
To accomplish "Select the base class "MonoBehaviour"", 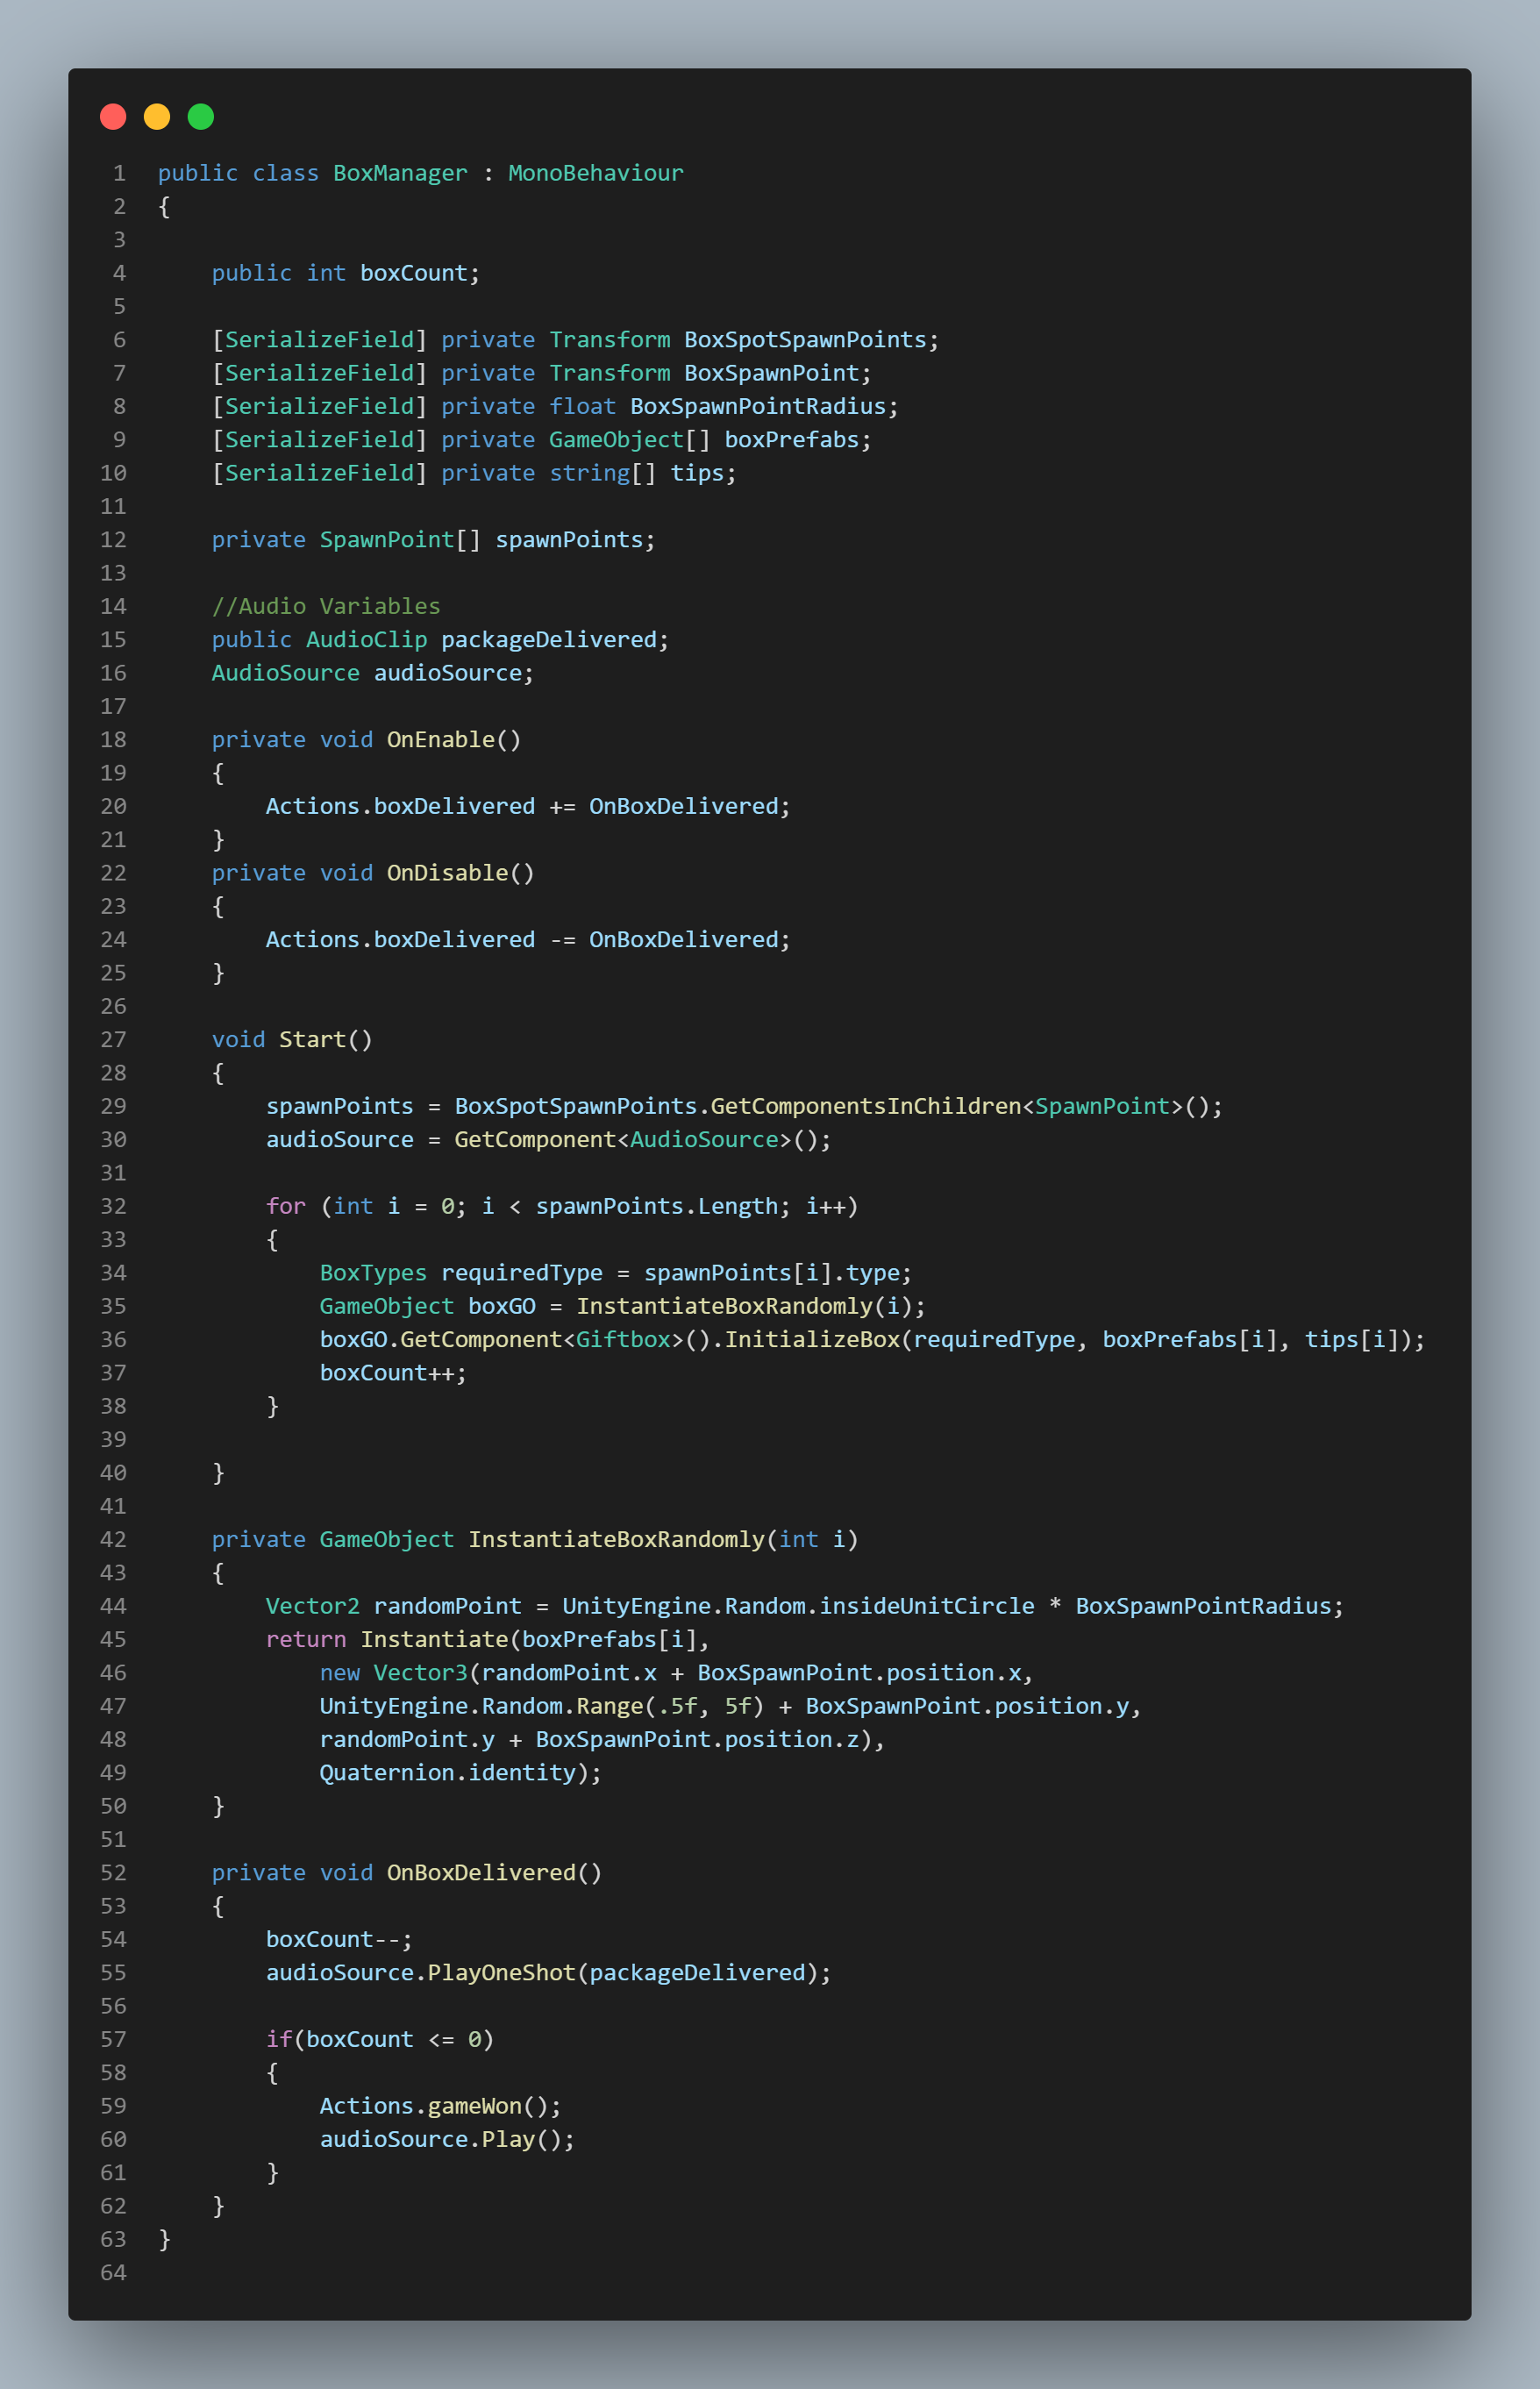I will click(596, 173).
